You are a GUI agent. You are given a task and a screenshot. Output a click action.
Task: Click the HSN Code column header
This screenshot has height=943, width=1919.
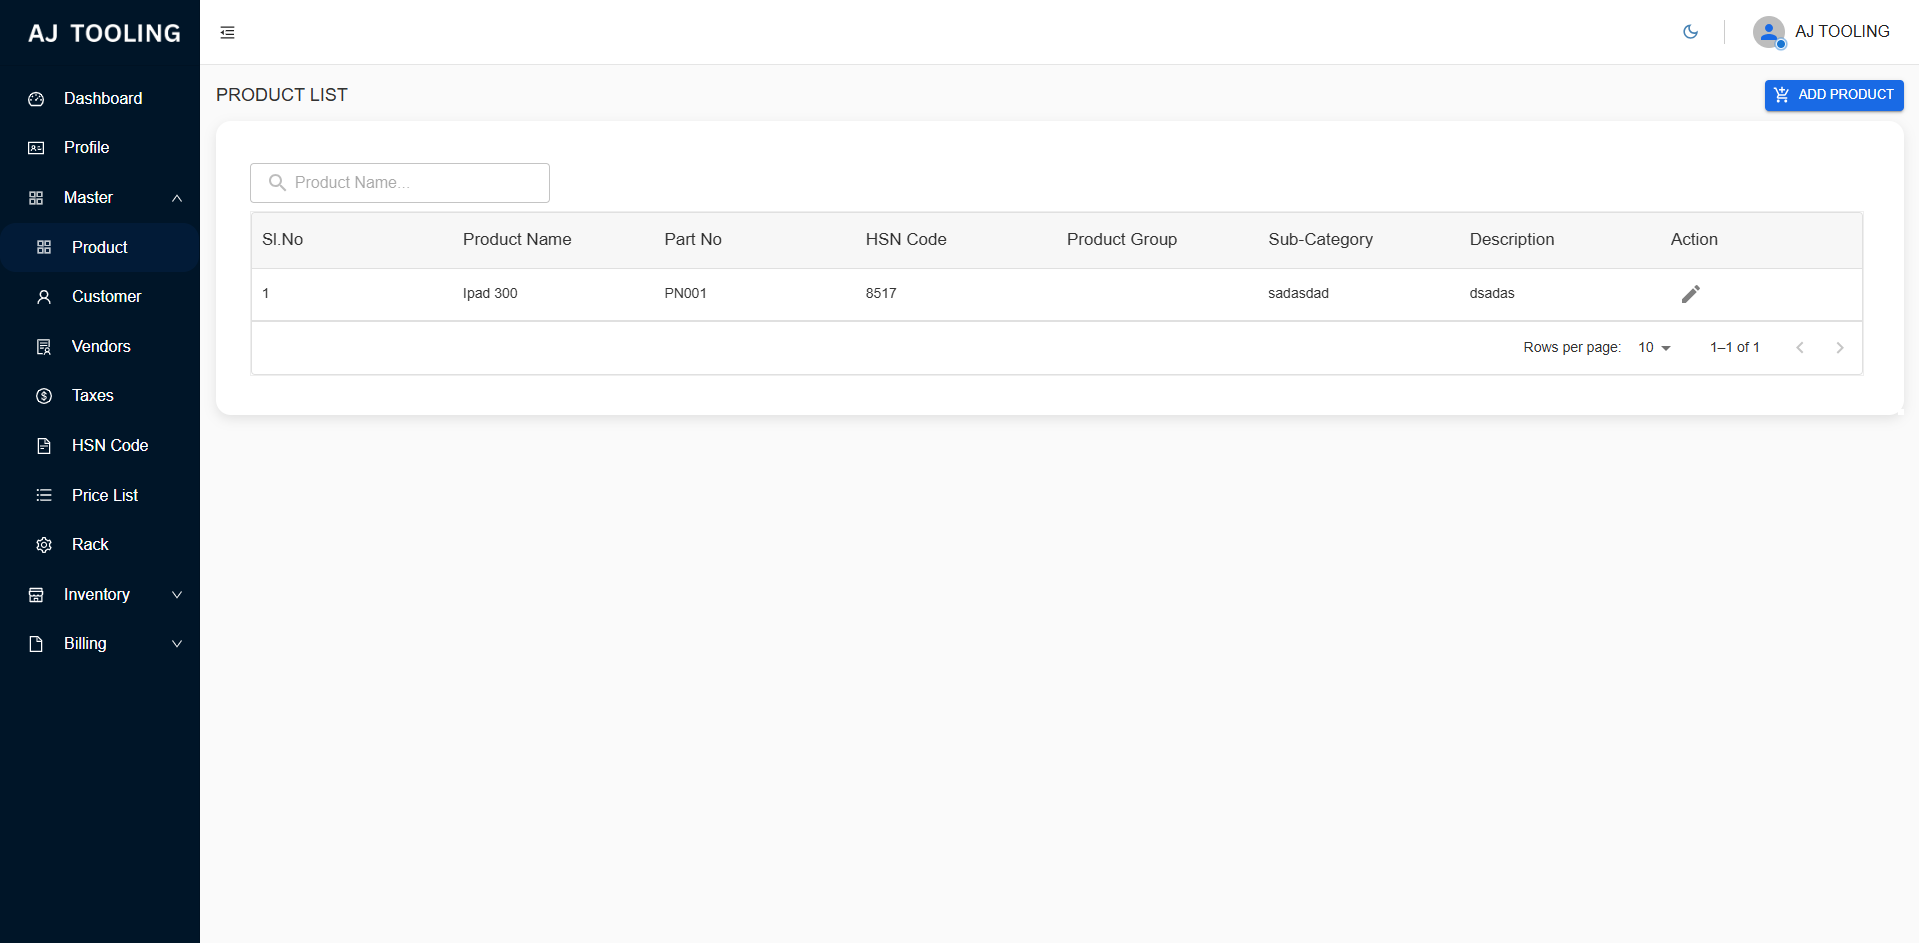tap(906, 239)
